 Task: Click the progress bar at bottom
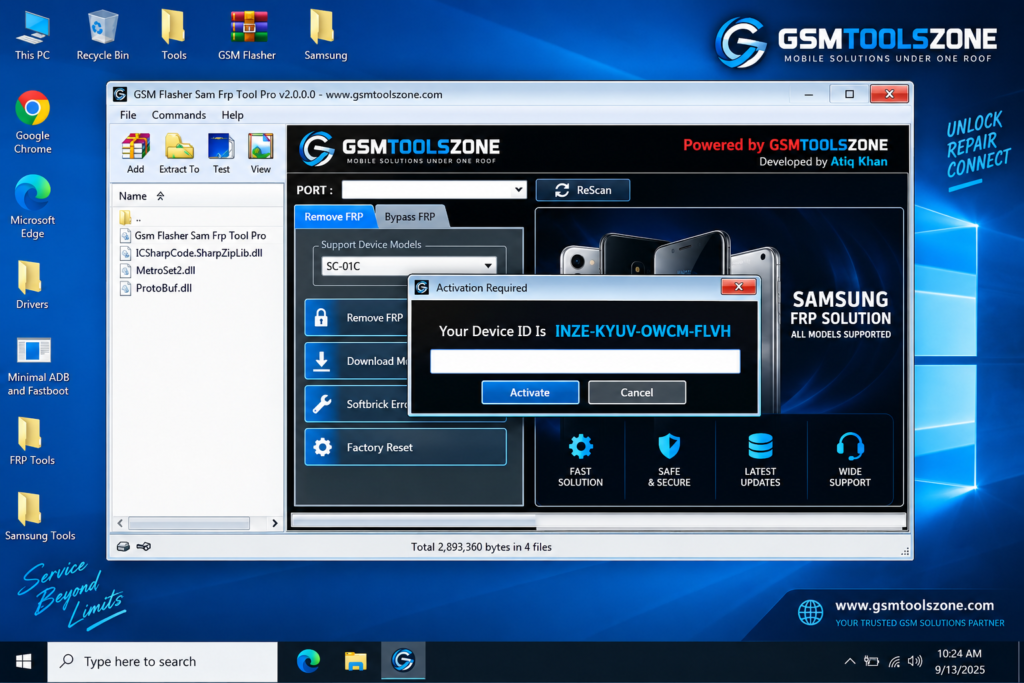tap(598, 521)
